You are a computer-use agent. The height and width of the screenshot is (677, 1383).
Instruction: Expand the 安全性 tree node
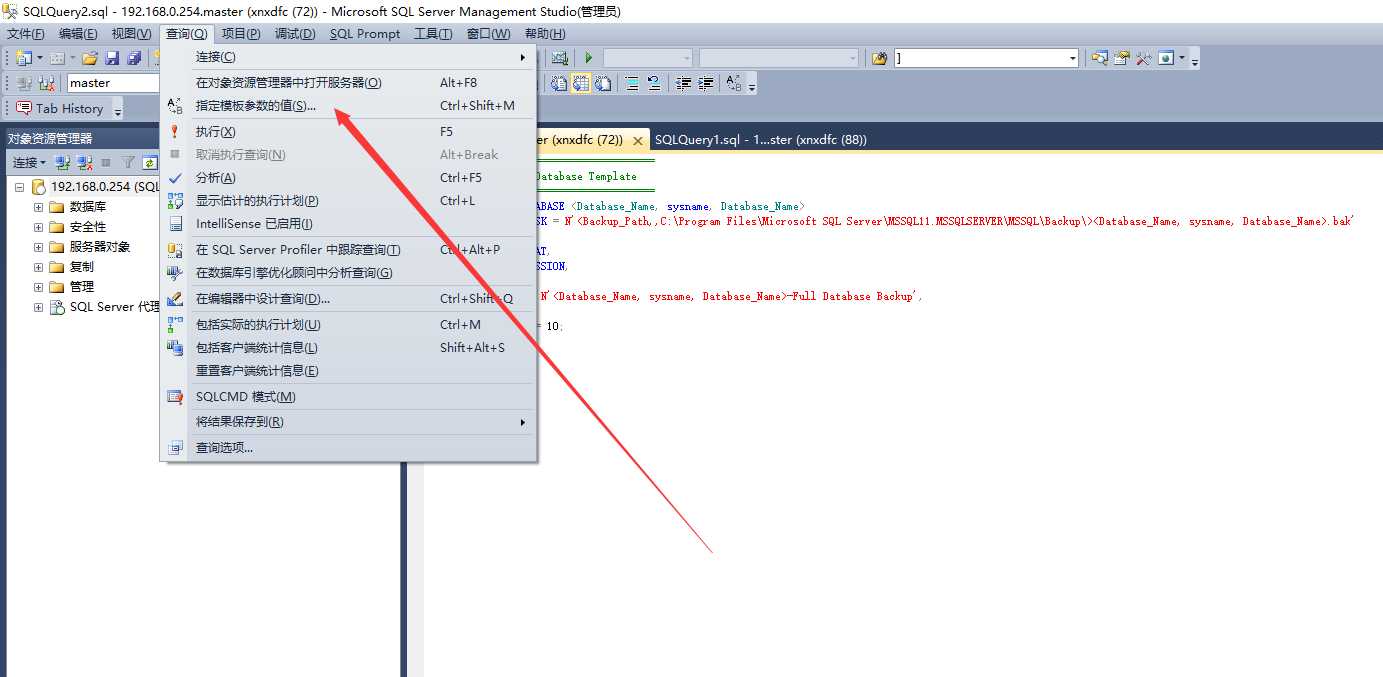[39, 227]
